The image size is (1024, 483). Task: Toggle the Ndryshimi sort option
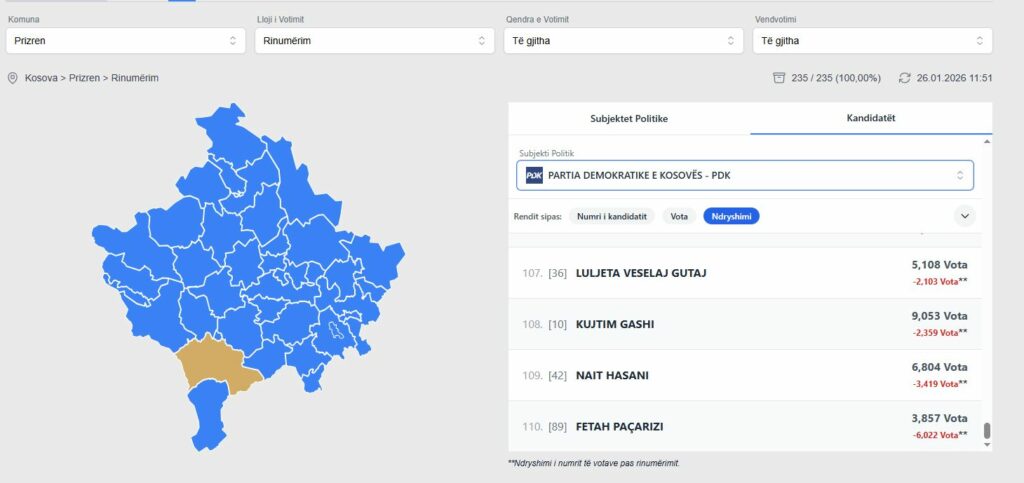pos(731,216)
